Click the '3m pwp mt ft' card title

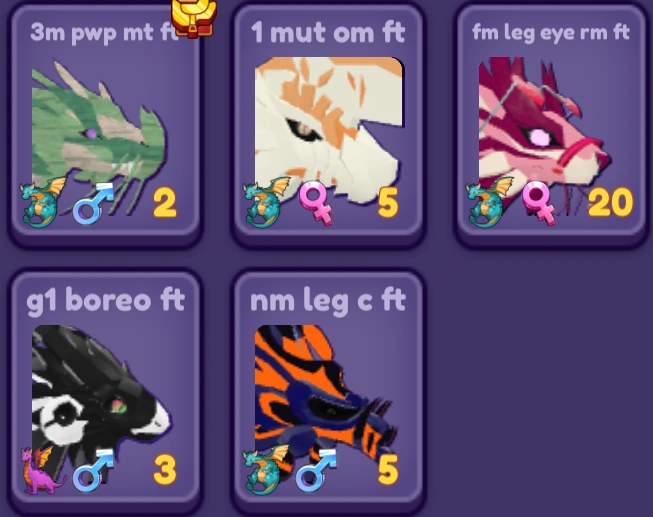pyautogui.click(x=104, y=32)
